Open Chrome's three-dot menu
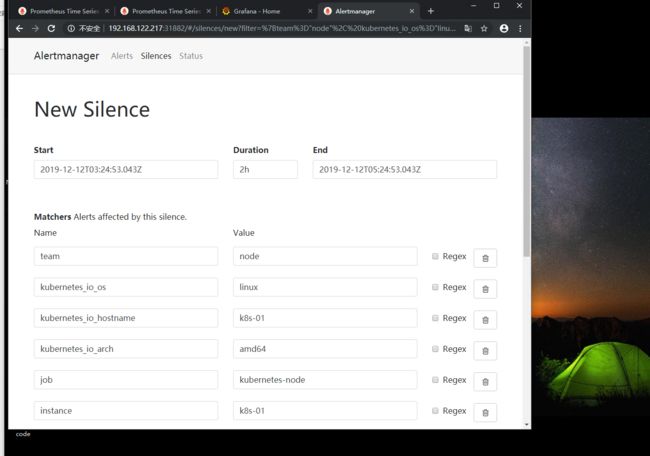Screen dimensions: 650x456 [x=520, y=29]
